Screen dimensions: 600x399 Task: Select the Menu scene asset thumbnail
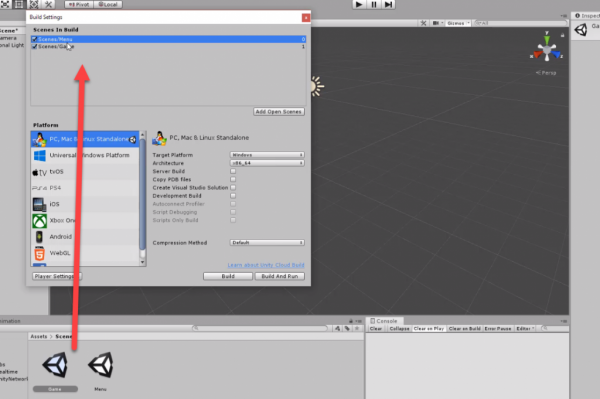101,365
